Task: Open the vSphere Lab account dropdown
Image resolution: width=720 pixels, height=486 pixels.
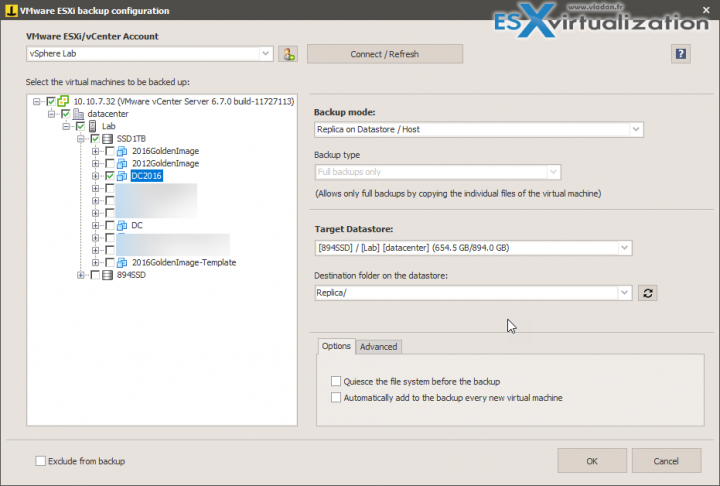Action: pos(265,54)
